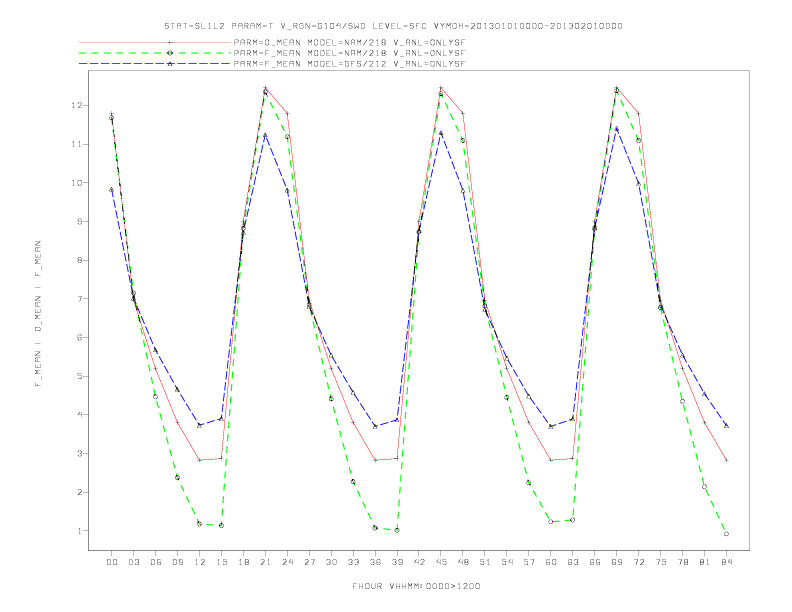Click x-axis tick label 72
Viewport: 792px width, 612px height.
(638, 562)
